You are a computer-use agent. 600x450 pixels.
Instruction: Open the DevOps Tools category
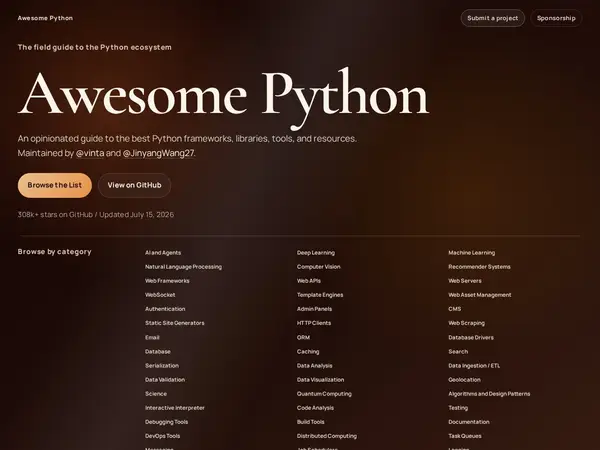[x=162, y=436]
